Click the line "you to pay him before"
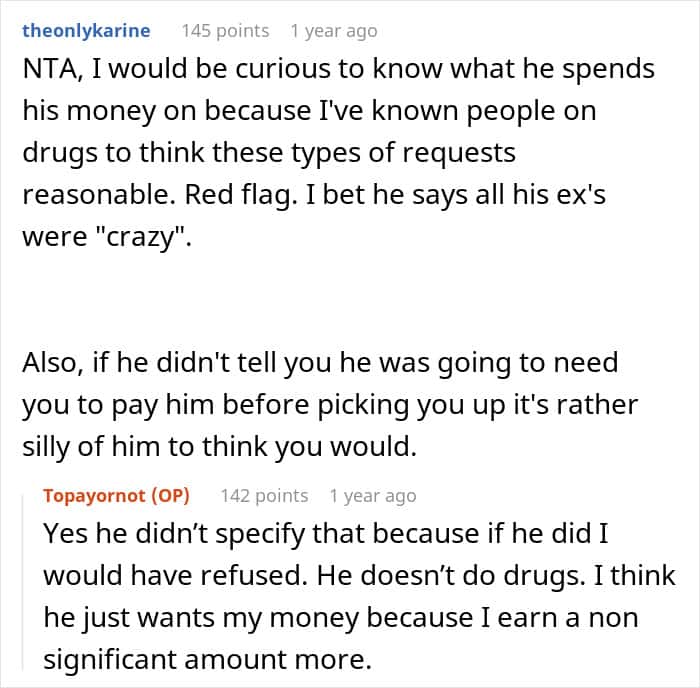700x688 pixels. pyautogui.click(x=330, y=405)
